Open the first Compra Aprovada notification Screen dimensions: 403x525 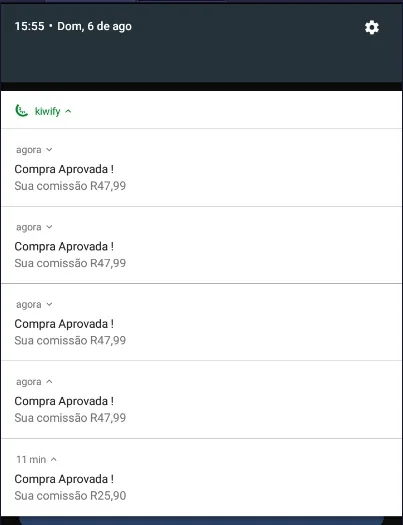point(202,167)
